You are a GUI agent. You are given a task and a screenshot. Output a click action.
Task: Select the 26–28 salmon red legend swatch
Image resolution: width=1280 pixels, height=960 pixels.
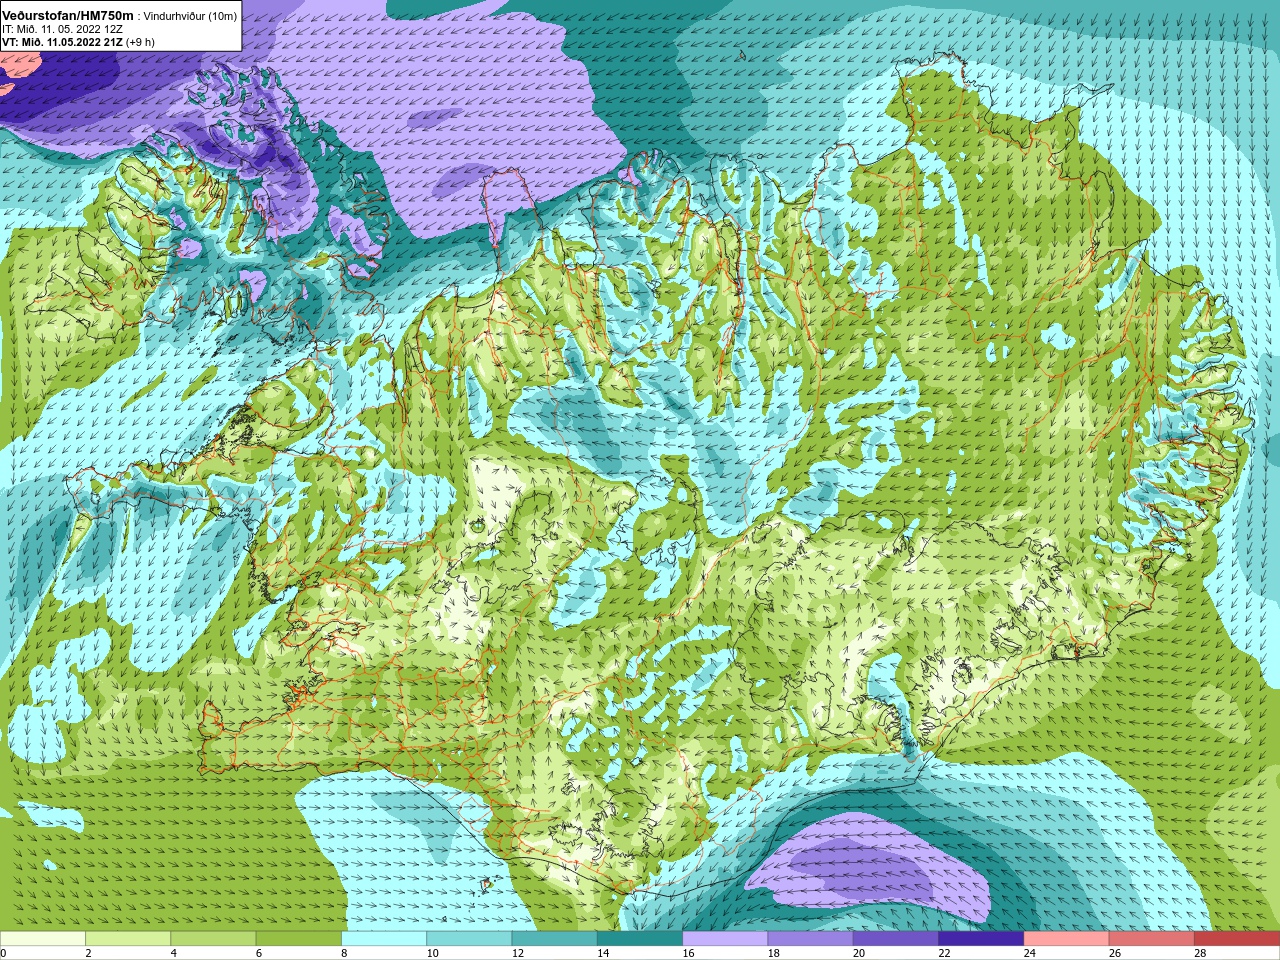click(x=1152, y=939)
